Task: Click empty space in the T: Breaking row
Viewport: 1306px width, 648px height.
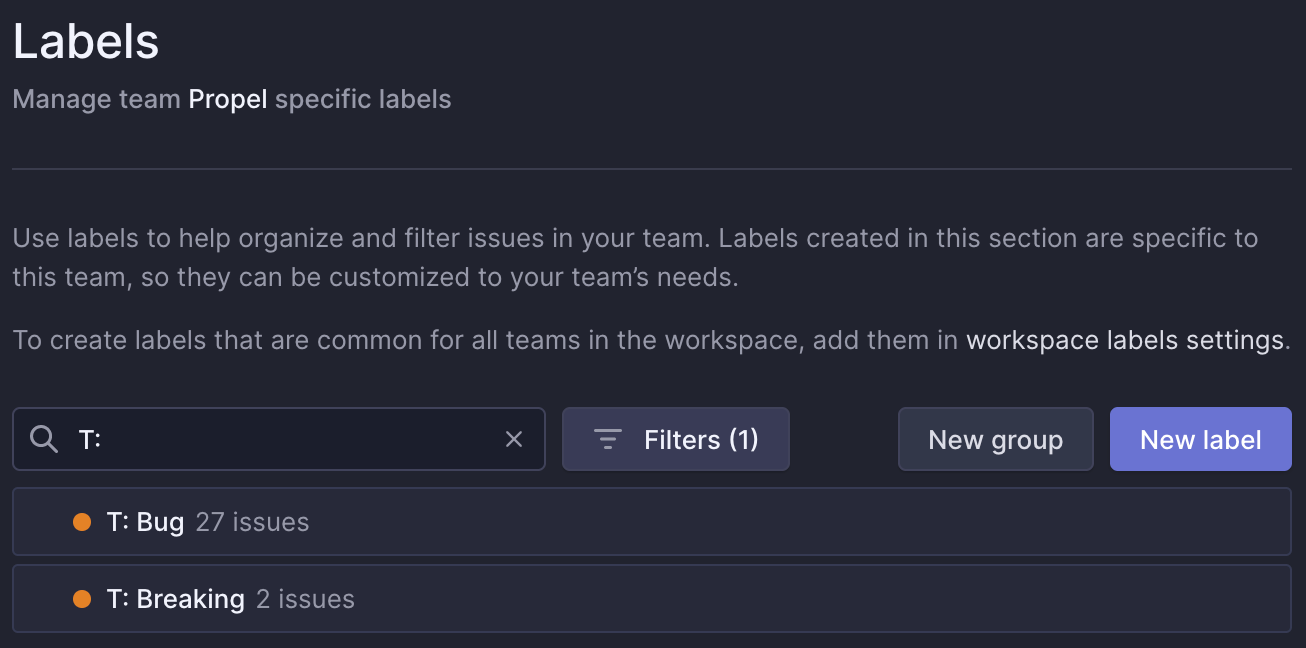Action: tap(800, 599)
